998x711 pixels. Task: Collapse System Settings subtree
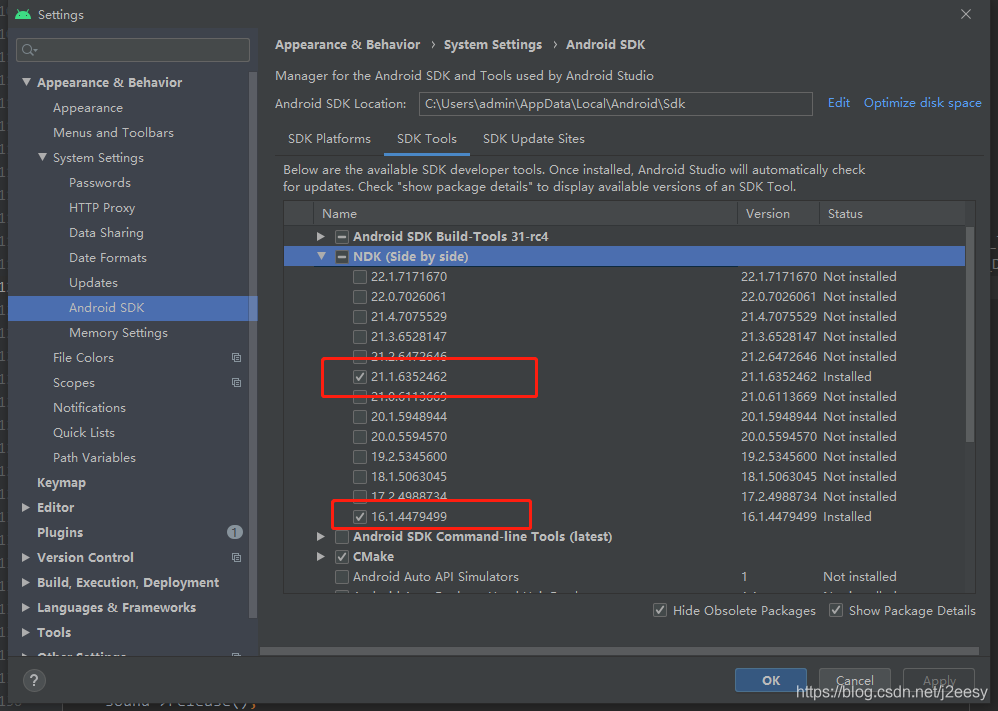[x=42, y=157]
